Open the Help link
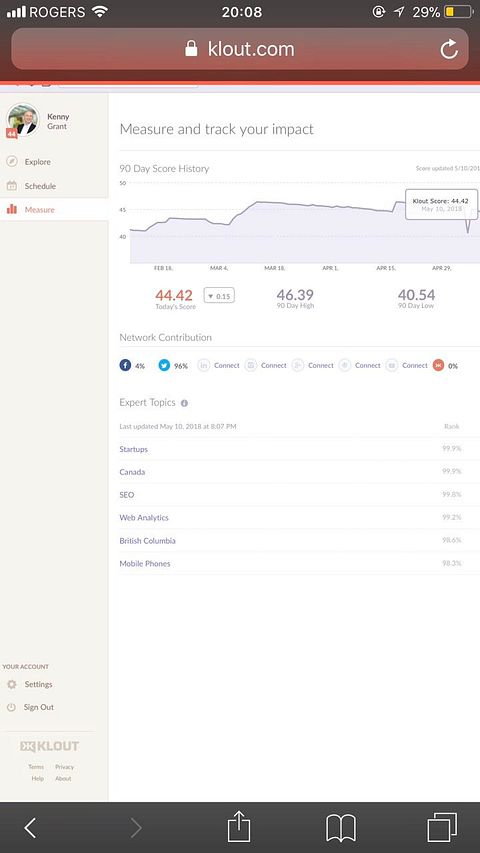The height and width of the screenshot is (853, 480). (x=38, y=778)
